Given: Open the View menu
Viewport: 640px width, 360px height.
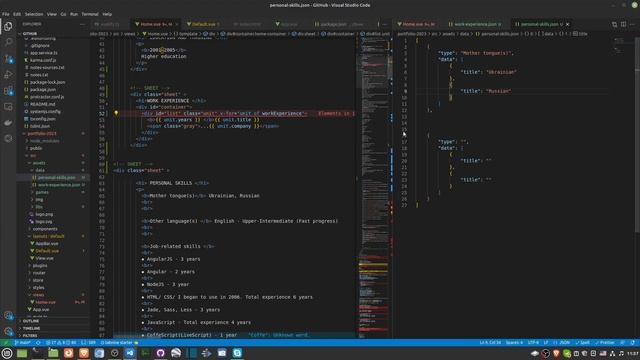Looking at the screenshot, I should coord(51,14).
